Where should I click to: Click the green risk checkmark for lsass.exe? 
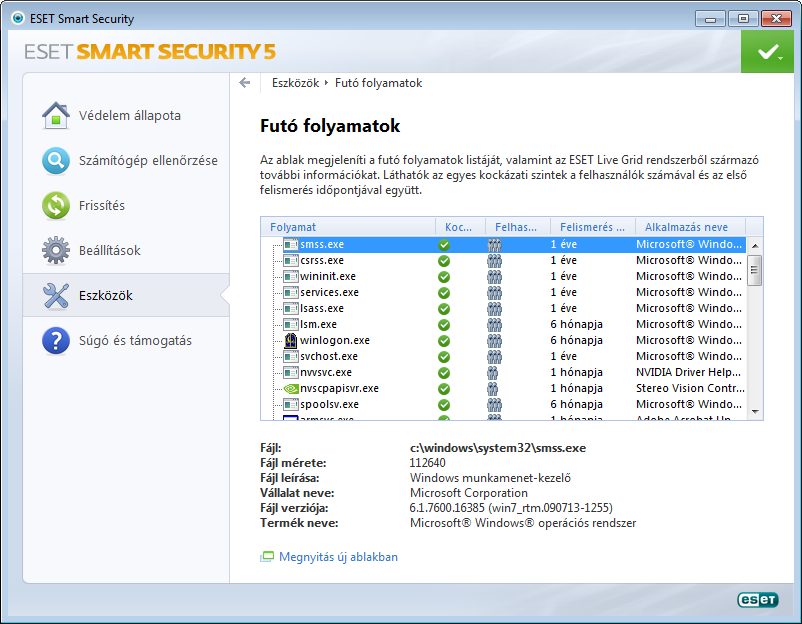click(x=444, y=309)
